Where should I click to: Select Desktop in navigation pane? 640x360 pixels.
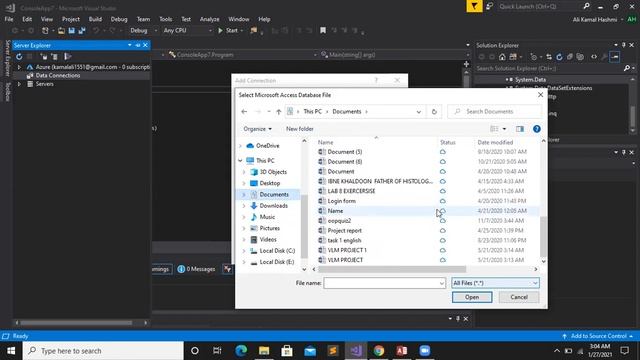click(270, 183)
